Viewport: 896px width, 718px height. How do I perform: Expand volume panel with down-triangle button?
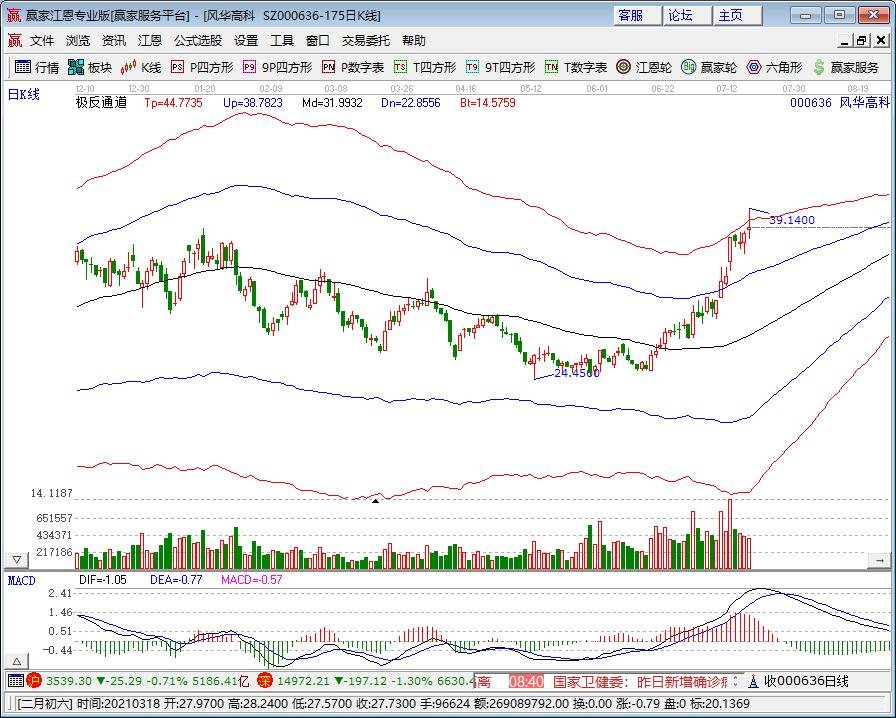(x=17, y=560)
